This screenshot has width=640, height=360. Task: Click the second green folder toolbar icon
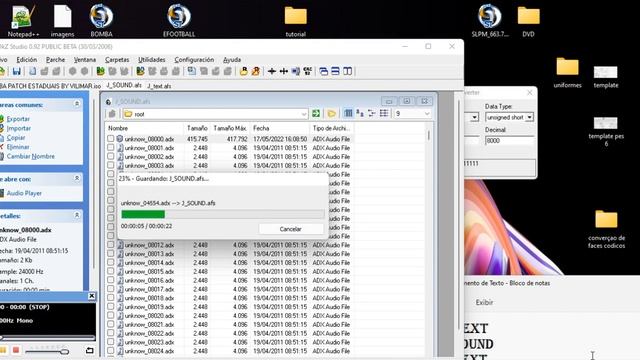[x=140, y=71]
